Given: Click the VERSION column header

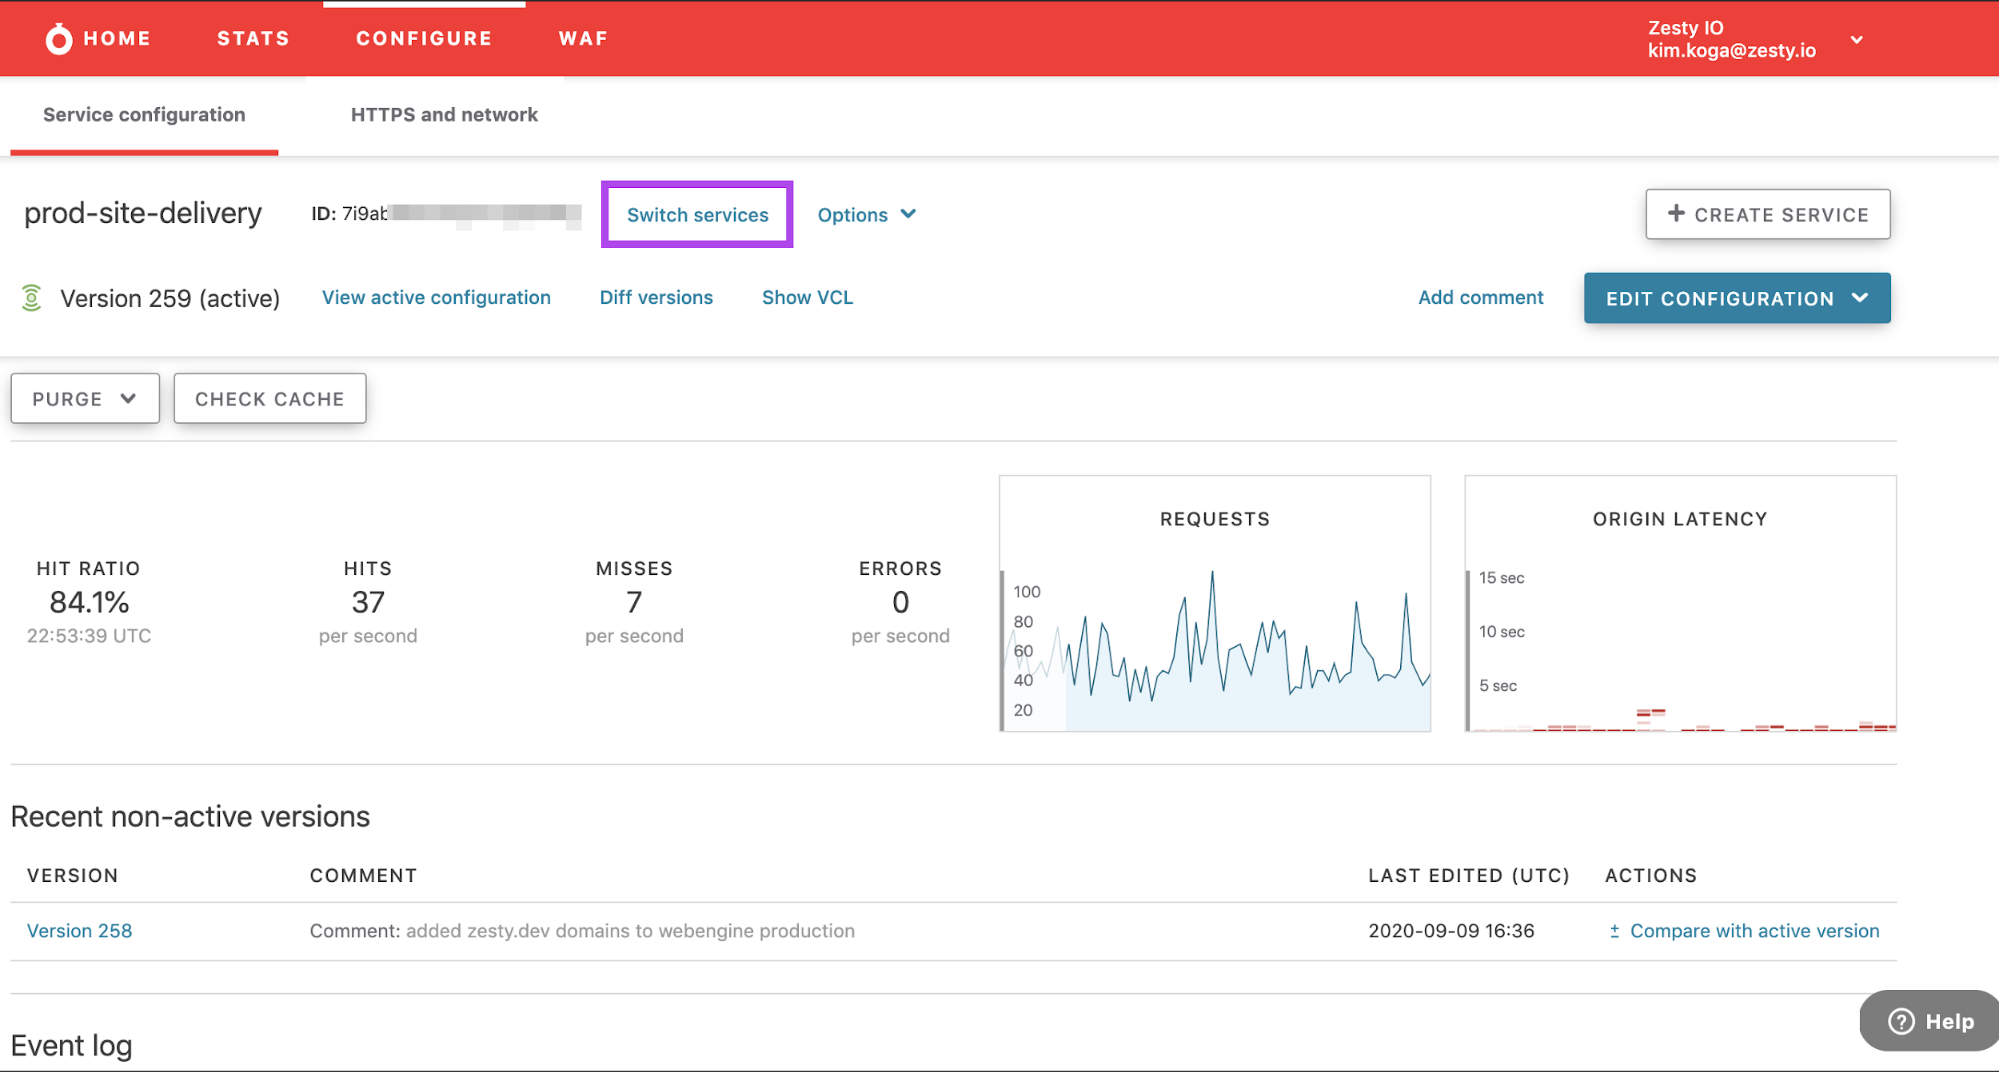Looking at the screenshot, I should click(72, 876).
